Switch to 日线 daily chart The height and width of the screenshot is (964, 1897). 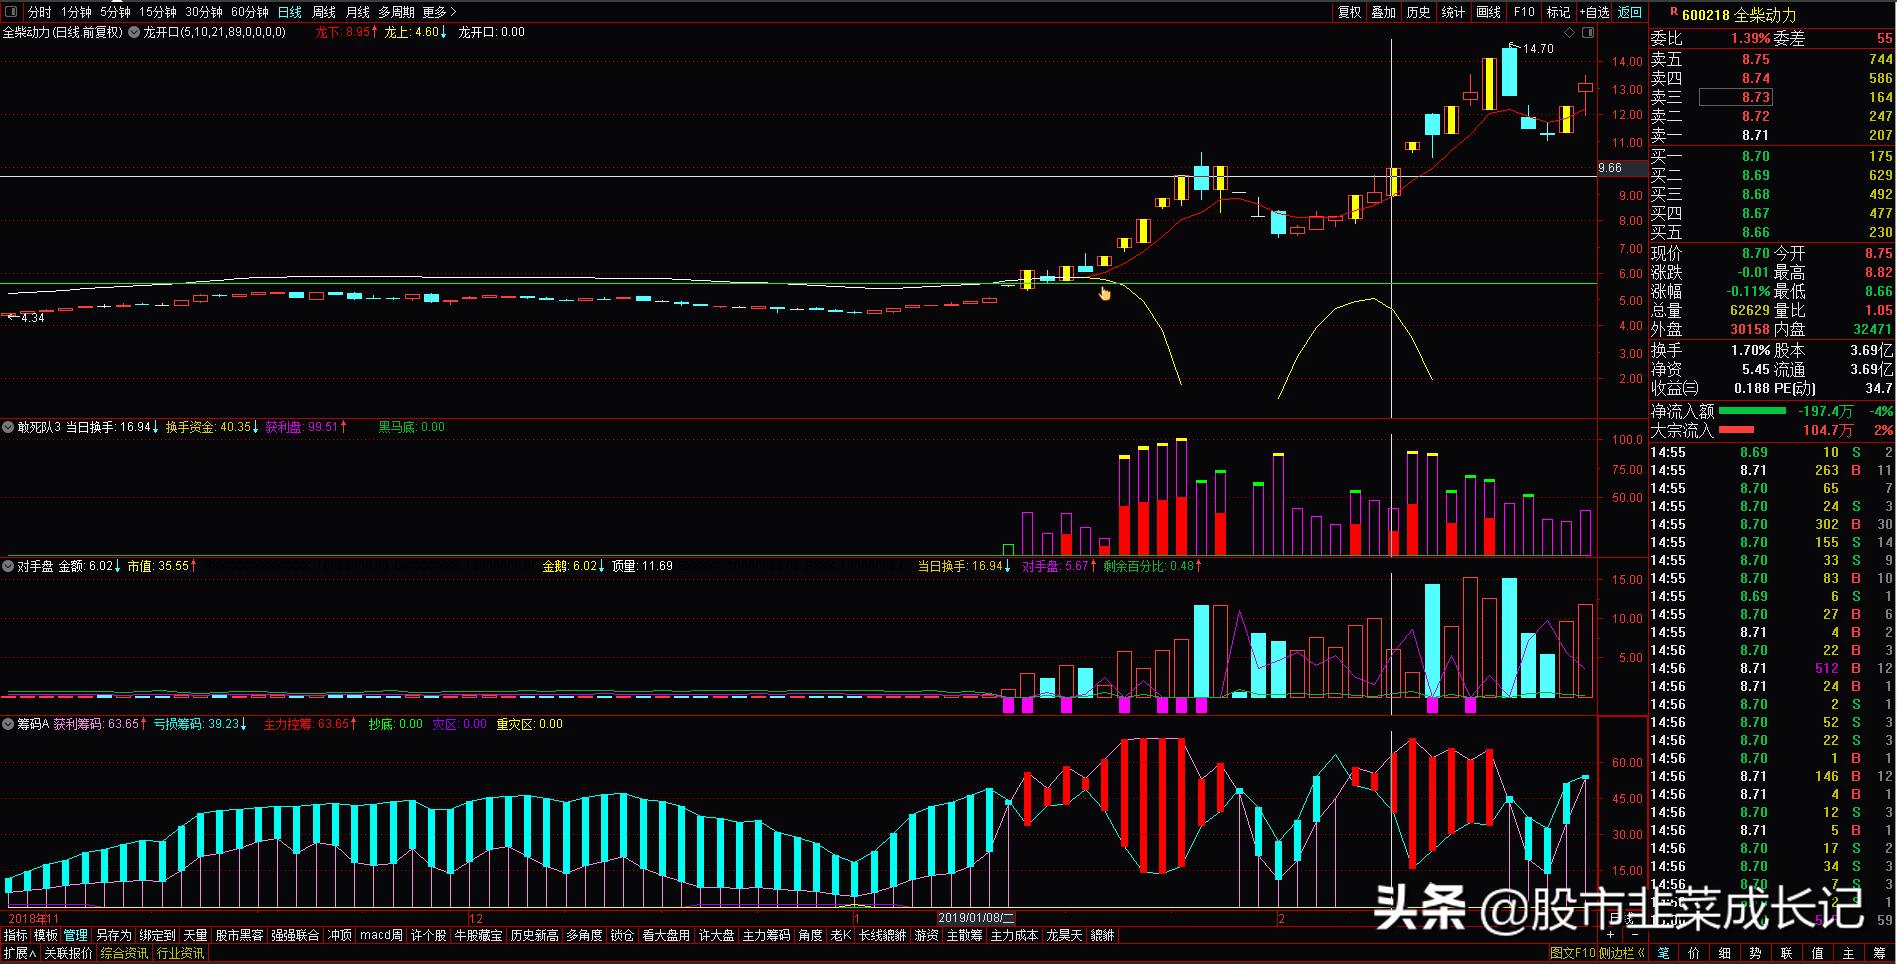[289, 12]
